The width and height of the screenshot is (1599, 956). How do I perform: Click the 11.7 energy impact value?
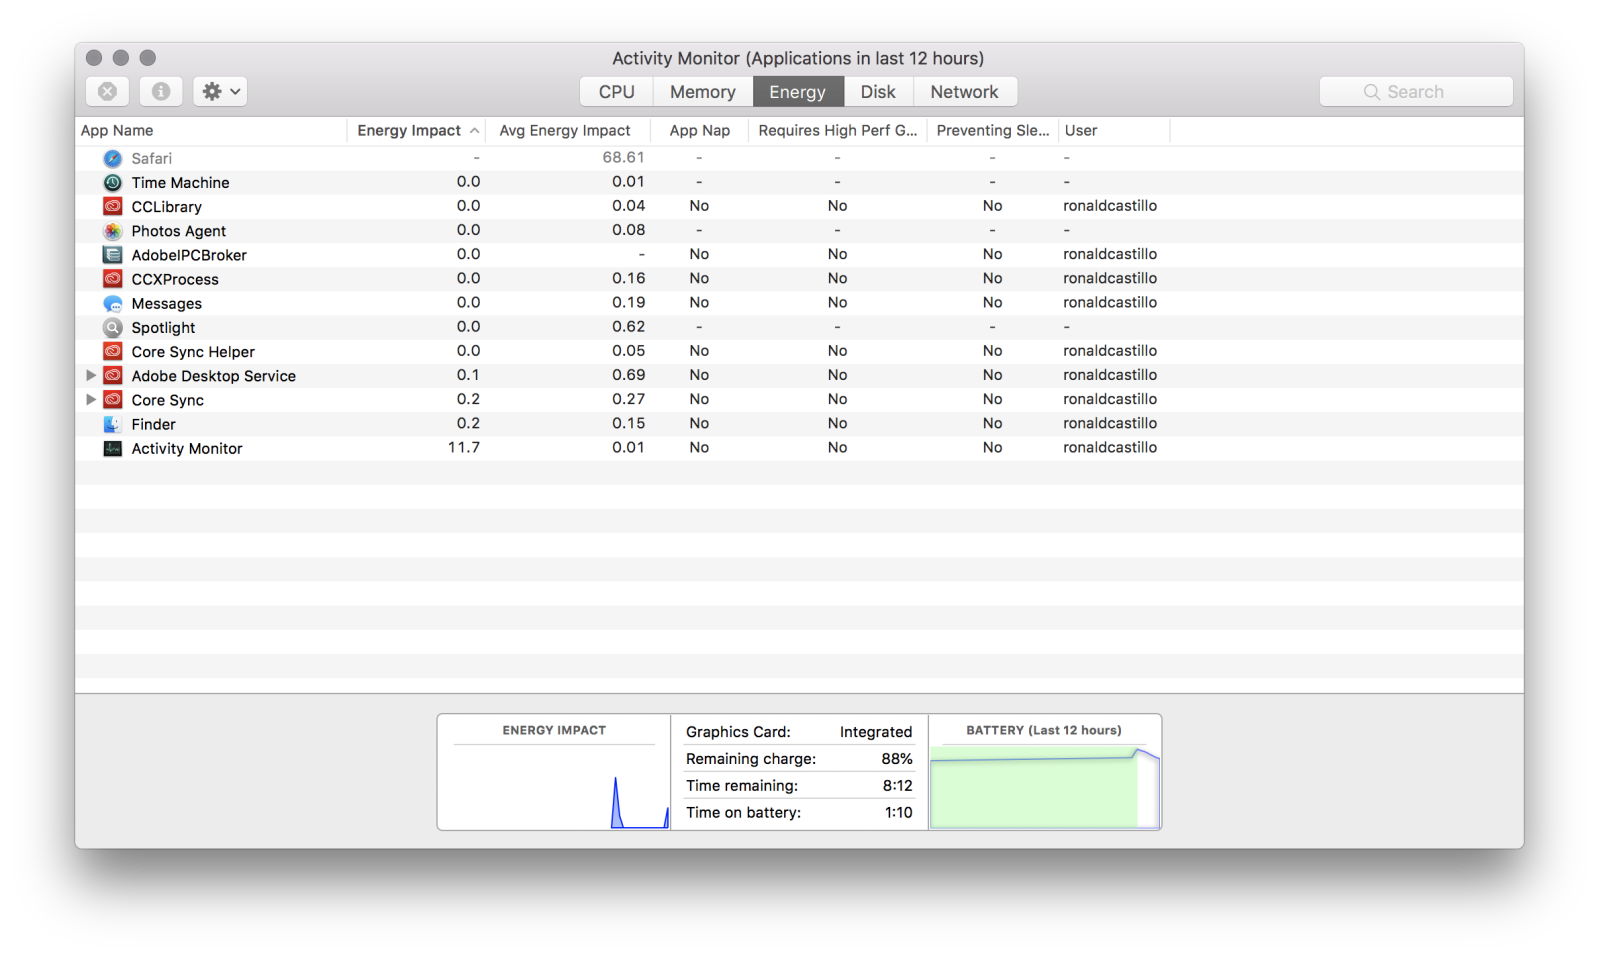click(x=464, y=447)
